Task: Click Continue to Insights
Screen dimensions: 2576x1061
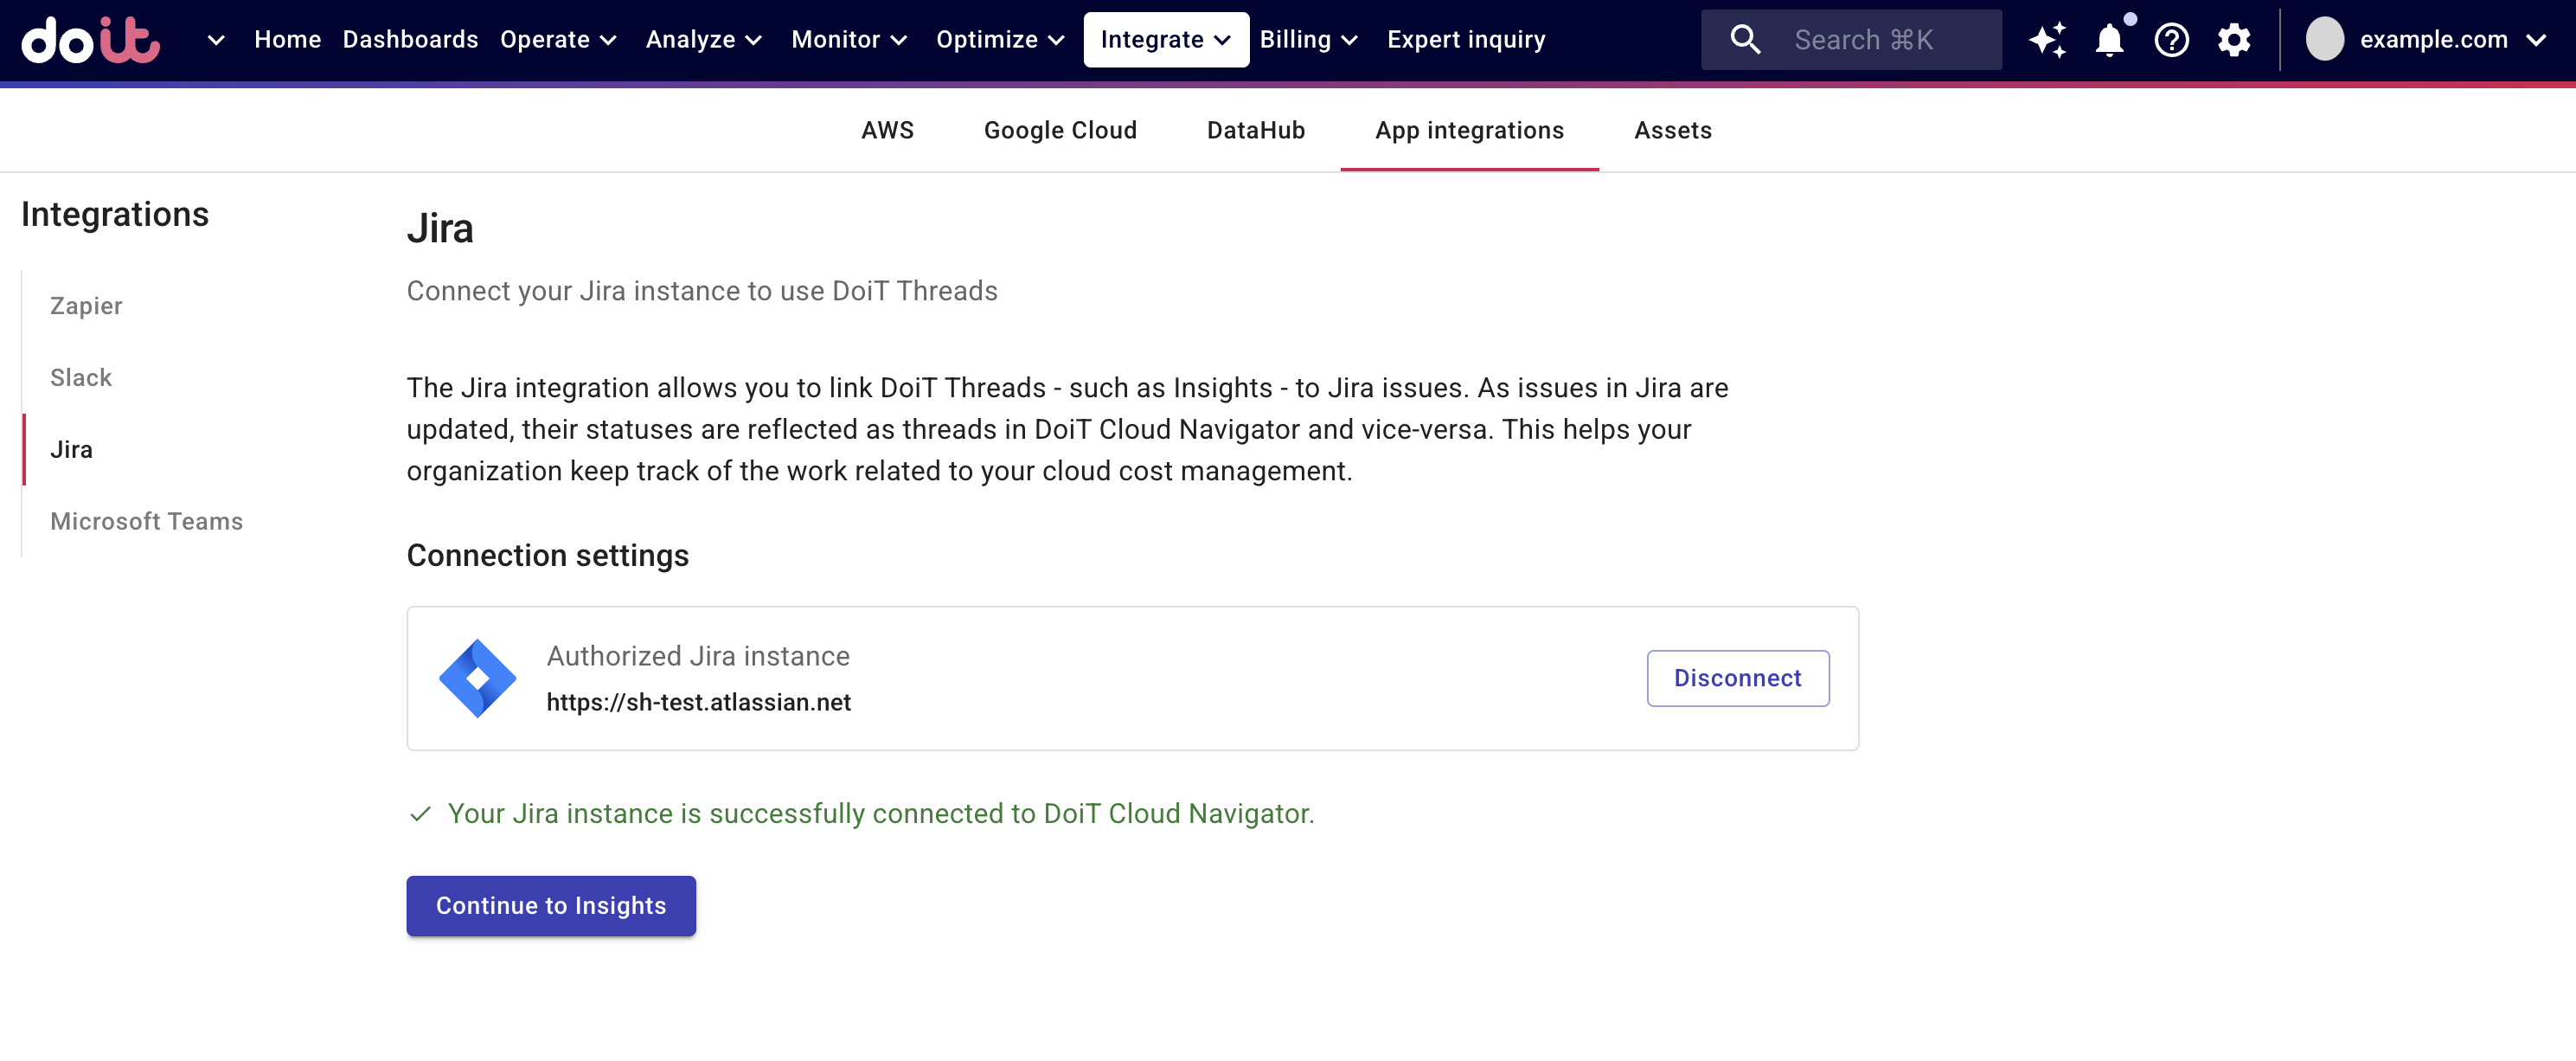Action: click(550, 905)
